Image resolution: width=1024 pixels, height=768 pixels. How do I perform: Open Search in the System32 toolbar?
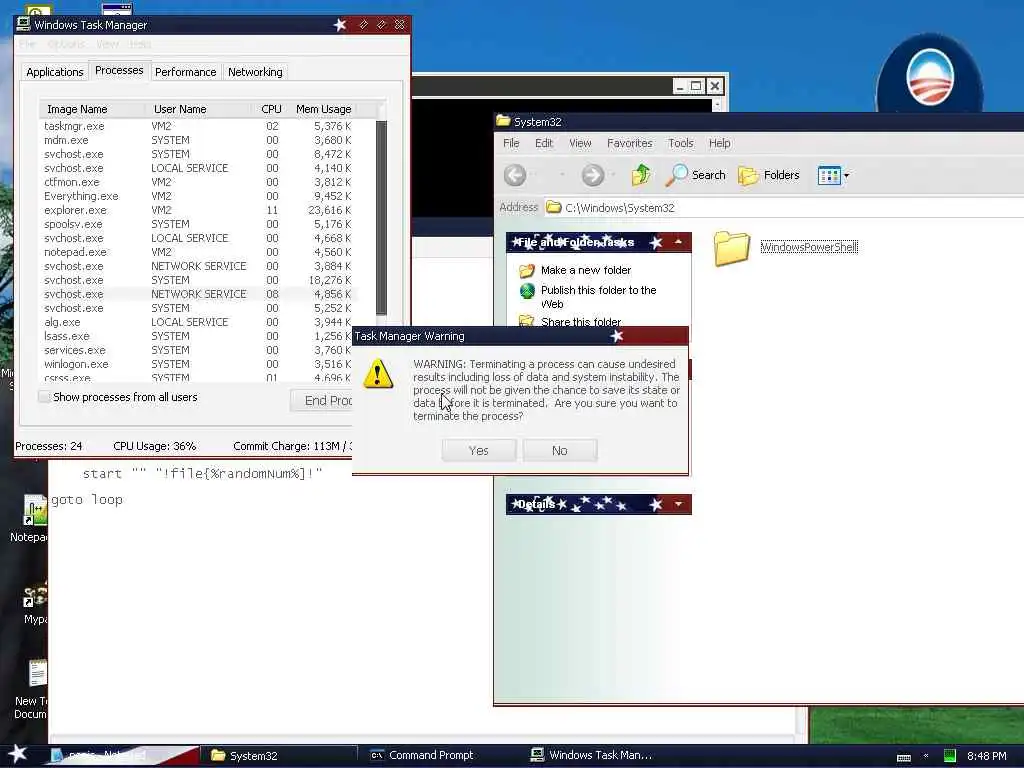(x=696, y=175)
